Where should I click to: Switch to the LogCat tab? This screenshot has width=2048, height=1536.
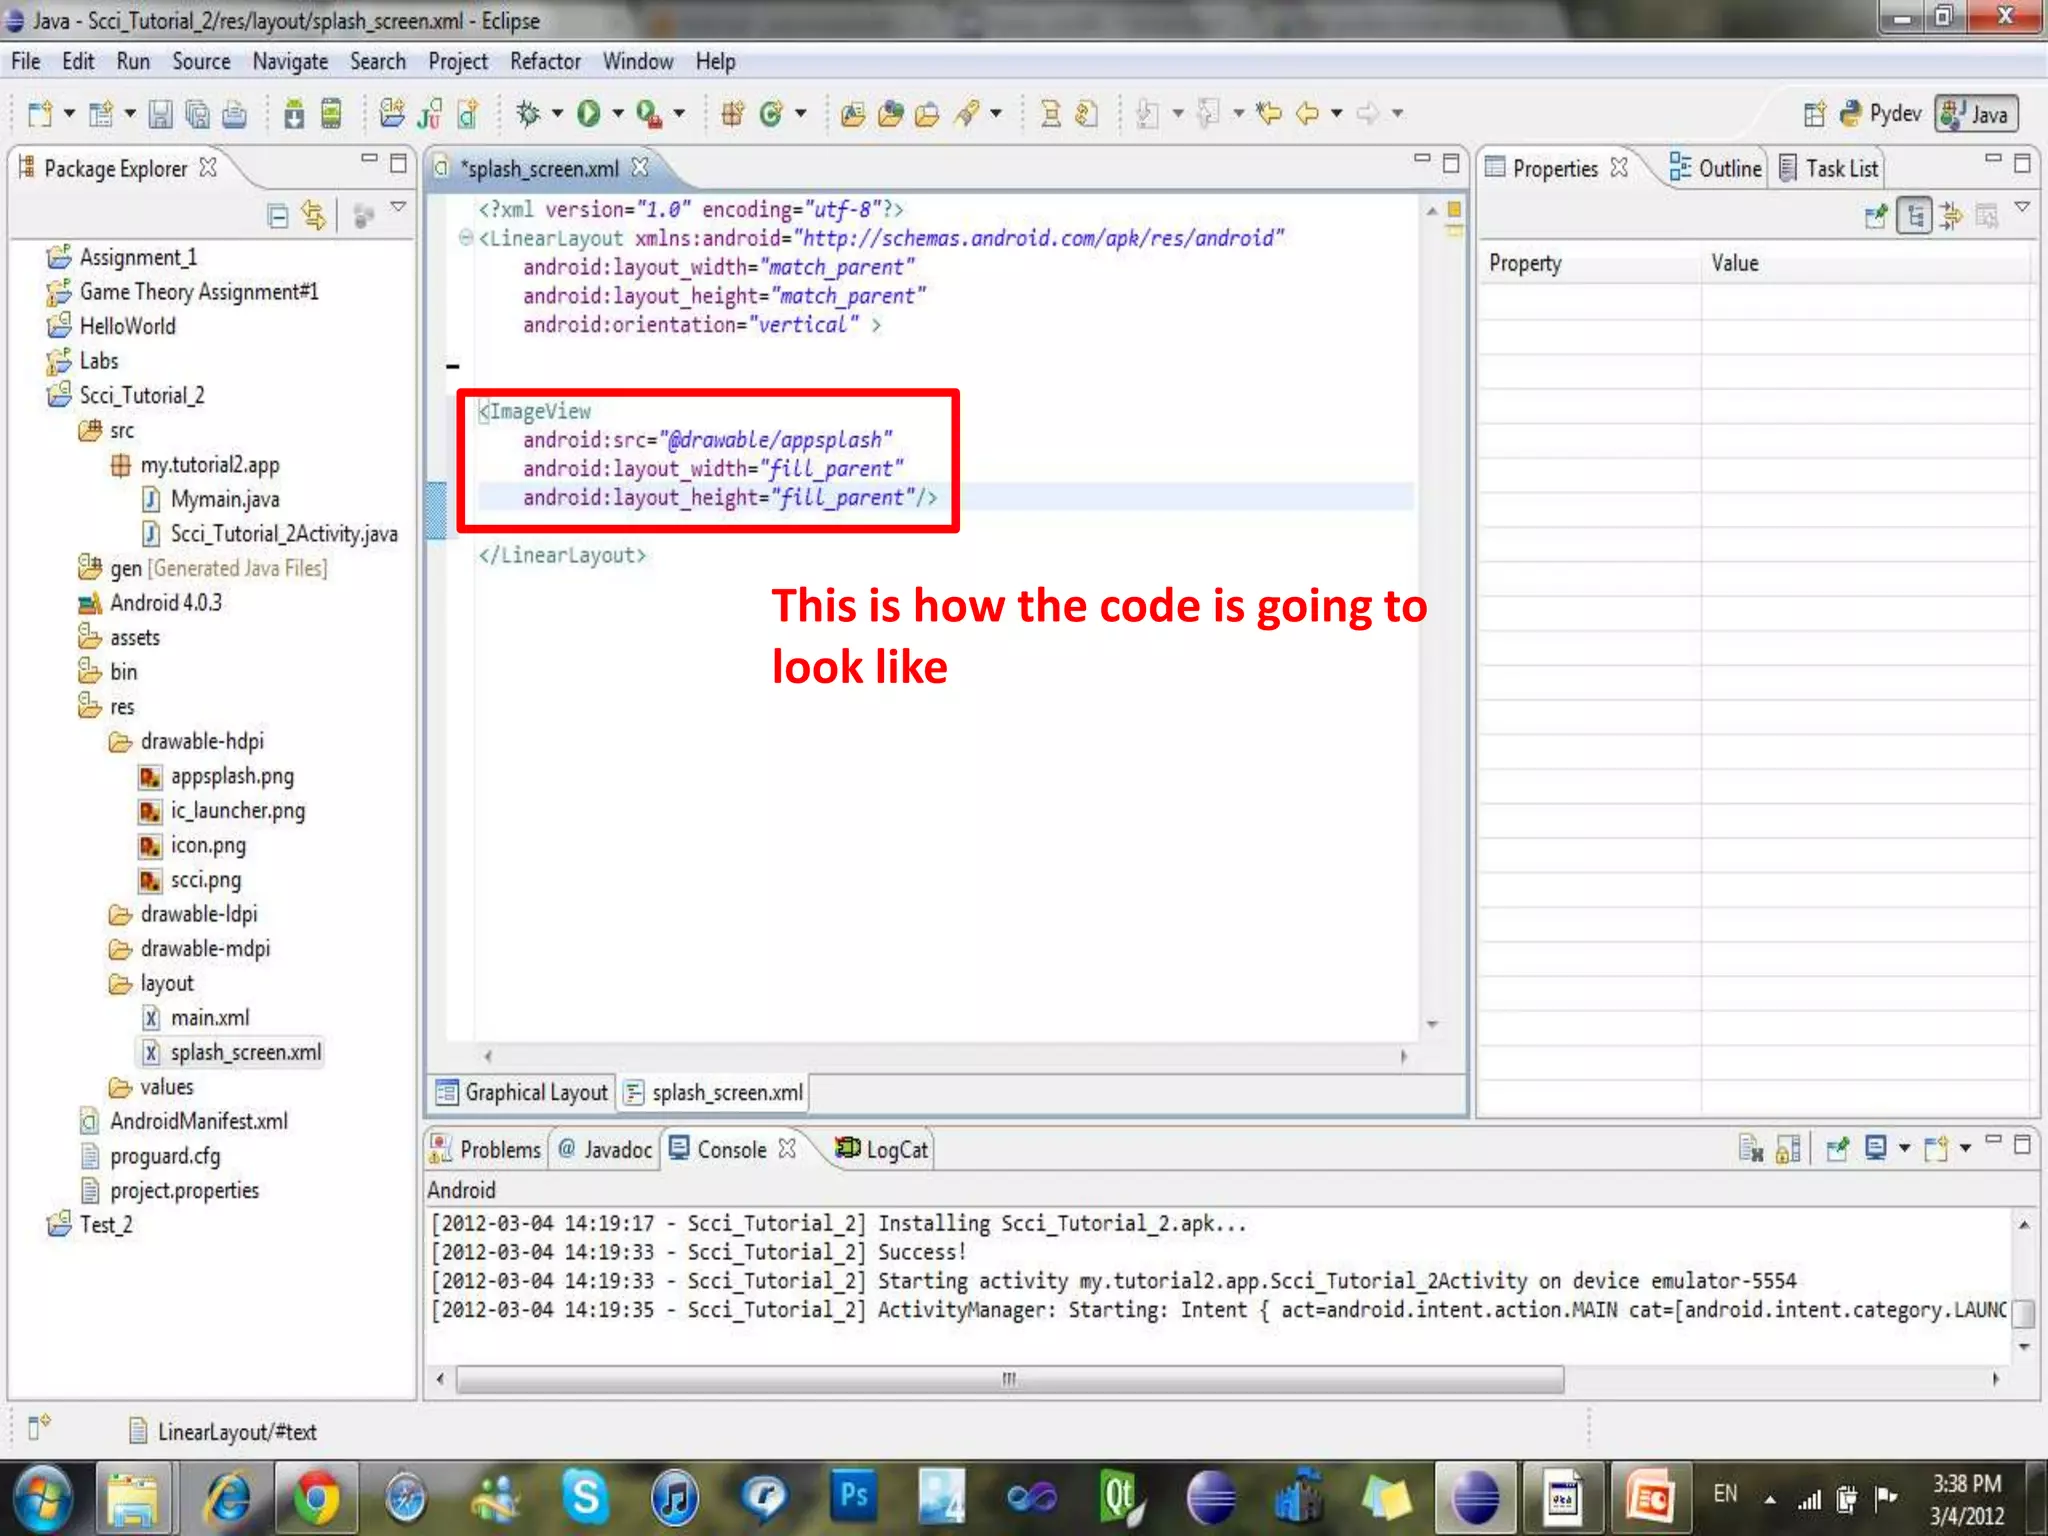tap(883, 1149)
